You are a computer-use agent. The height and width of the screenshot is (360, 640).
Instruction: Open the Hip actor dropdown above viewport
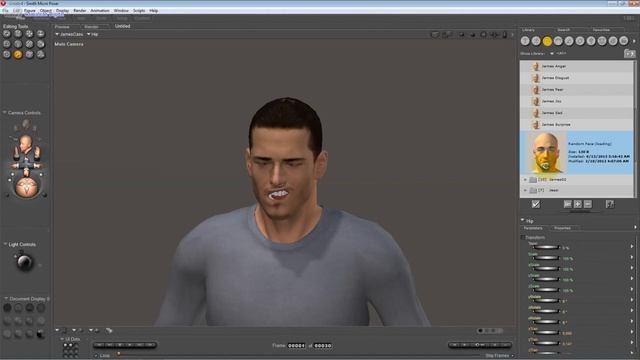92,34
